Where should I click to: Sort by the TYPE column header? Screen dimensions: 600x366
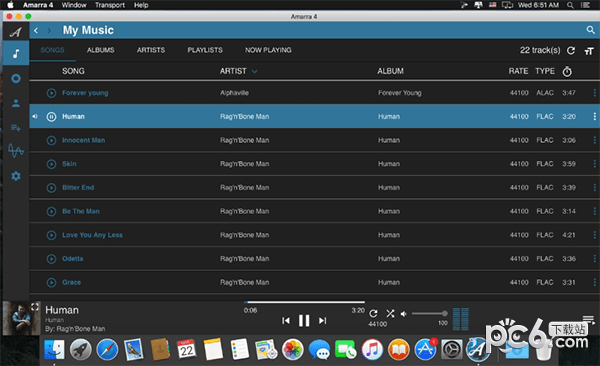pyautogui.click(x=545, y=71)
